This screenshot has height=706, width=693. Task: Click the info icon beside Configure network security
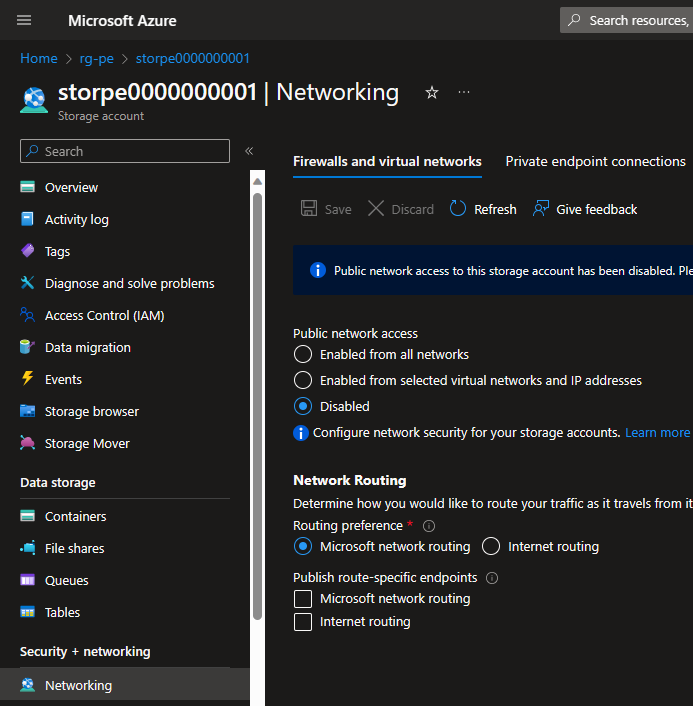click(301, 433)
